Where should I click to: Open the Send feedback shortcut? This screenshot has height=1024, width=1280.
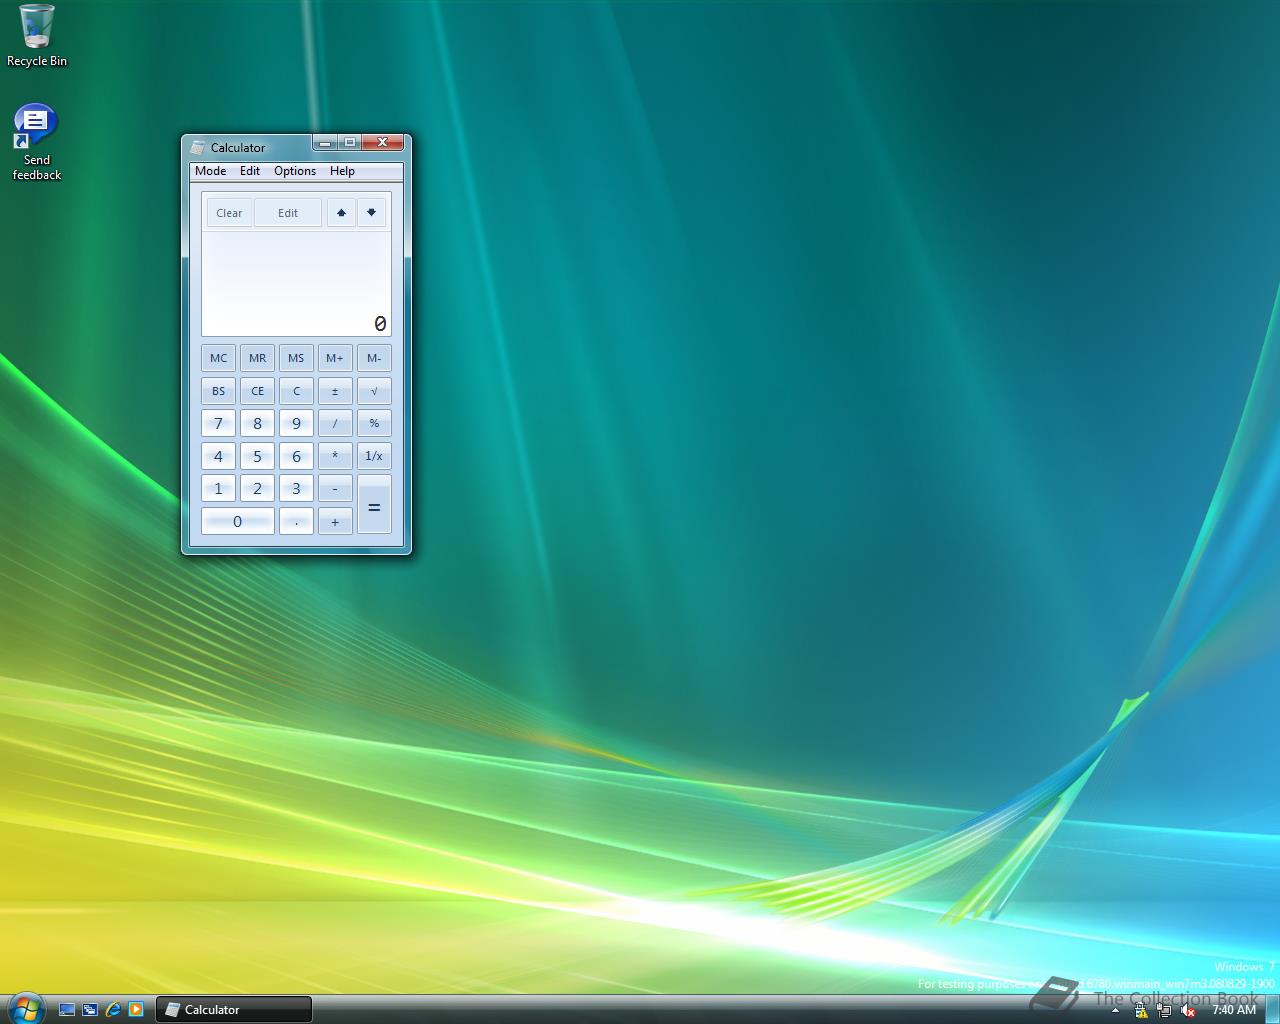coord(36,142)
